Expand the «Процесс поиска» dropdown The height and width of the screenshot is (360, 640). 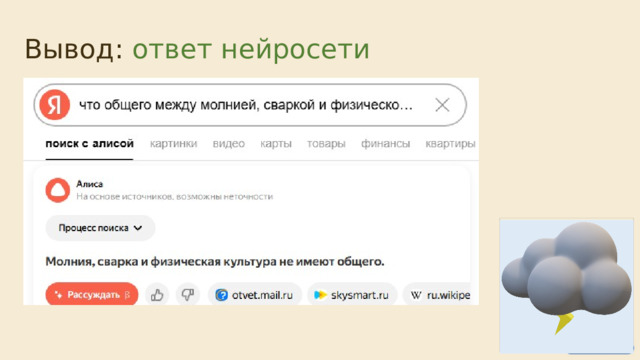[x=100, y=228]
